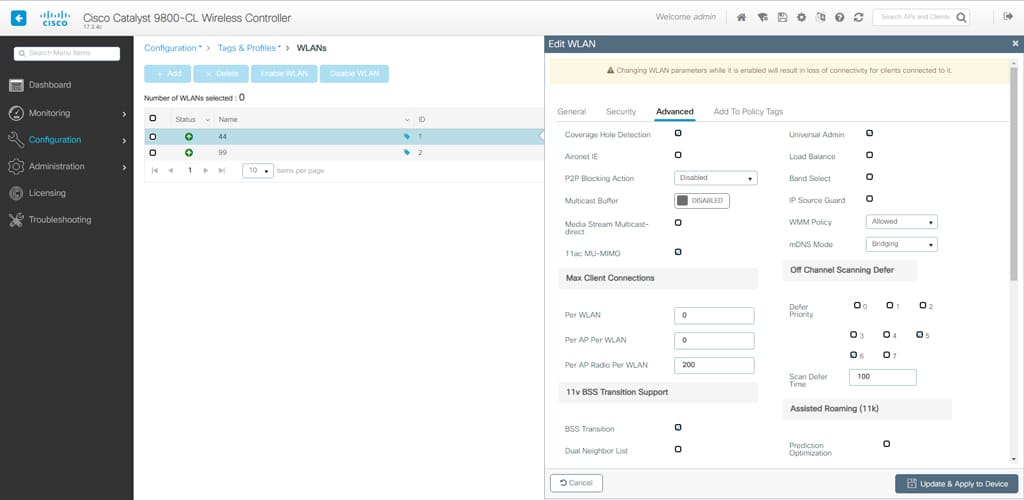Toggle IP Source Guard checkbox
Image resolution: width=1024 pixels, height=500 pixels.
pos(869,199)
